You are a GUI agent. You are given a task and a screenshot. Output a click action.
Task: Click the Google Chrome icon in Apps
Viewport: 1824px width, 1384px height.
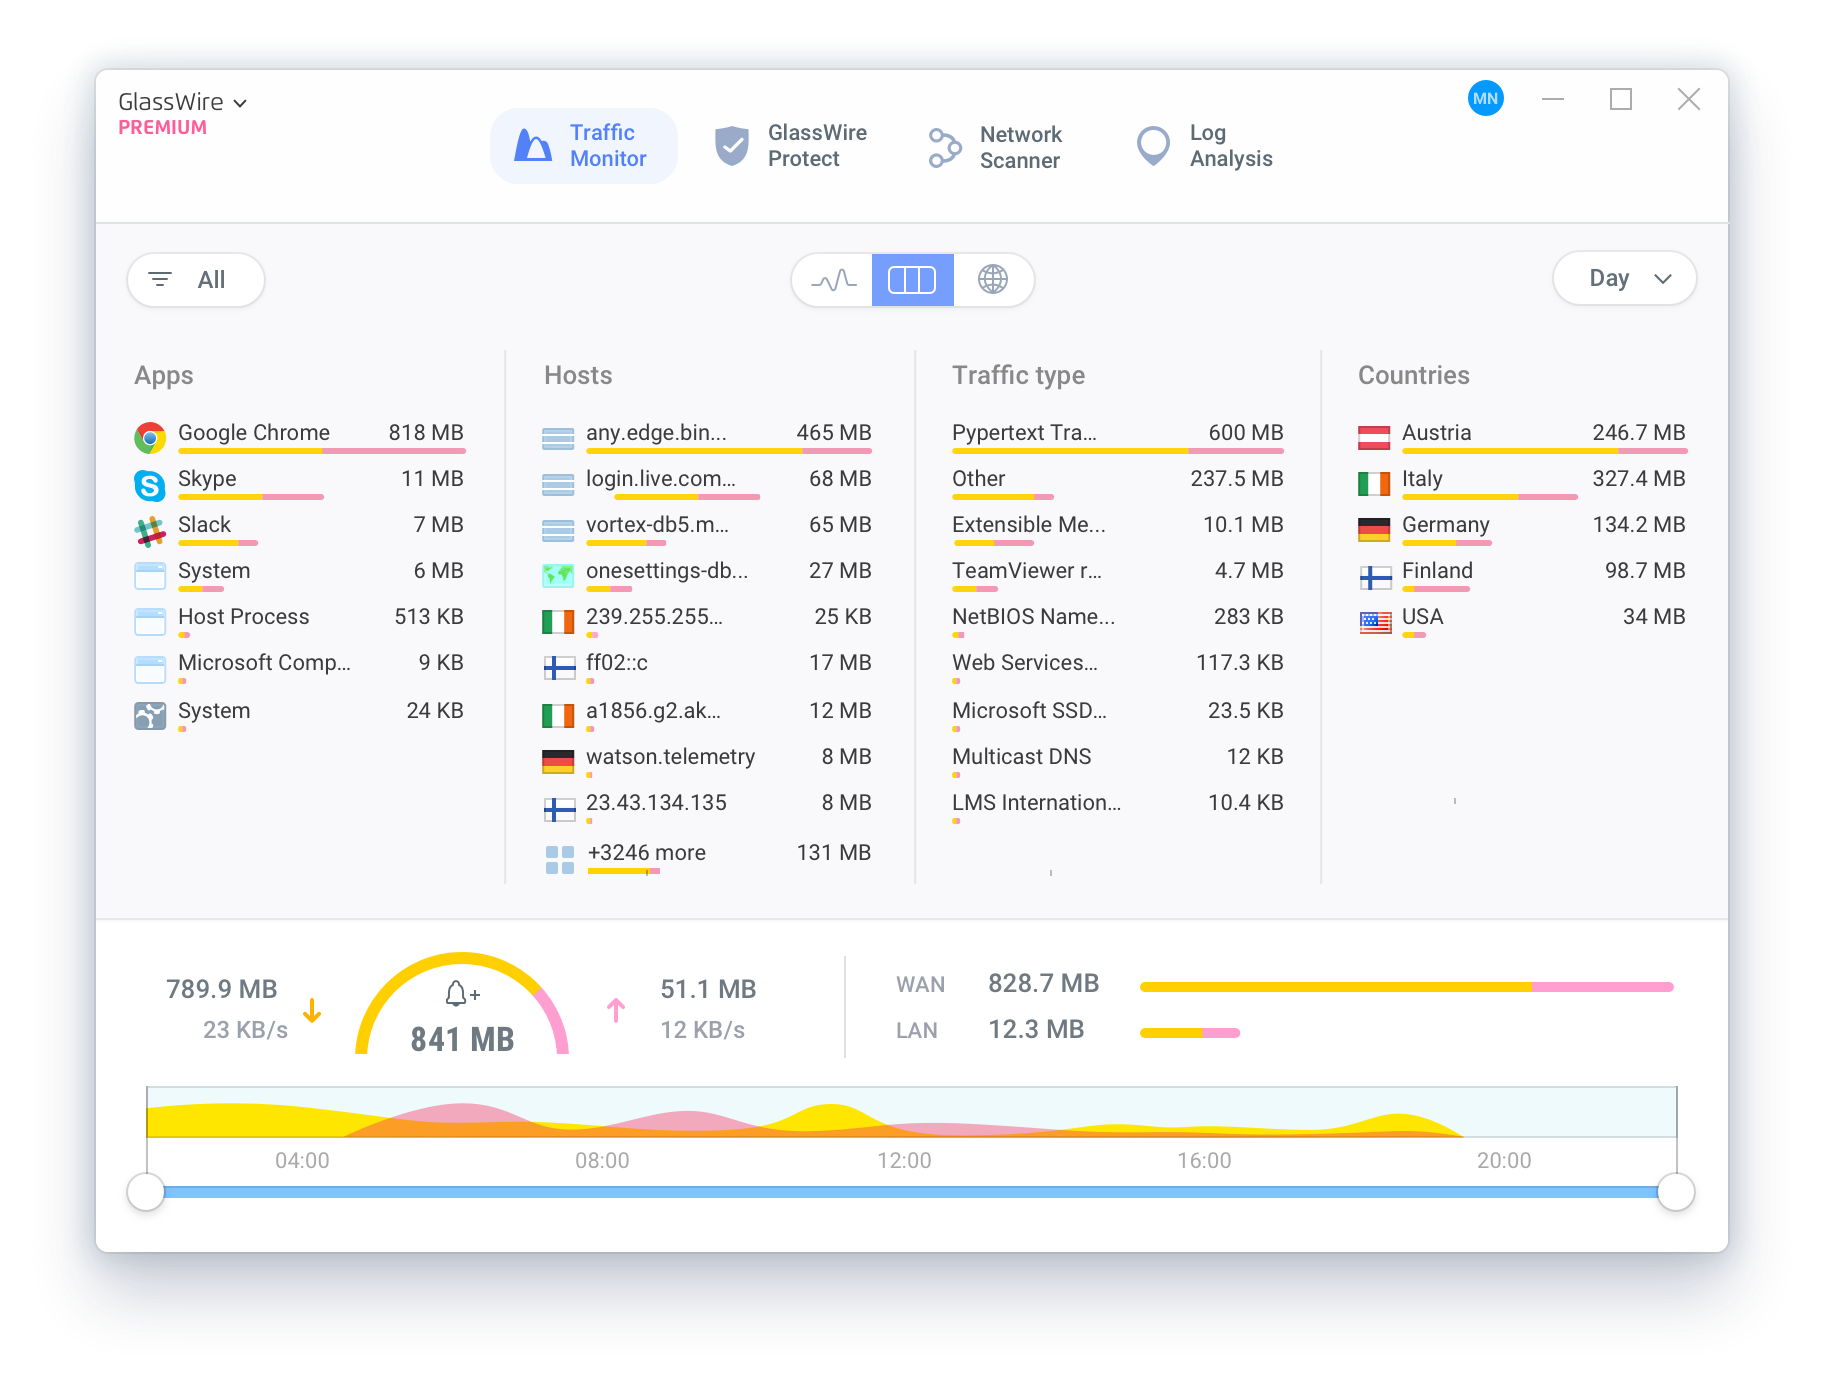pos(150,438)
